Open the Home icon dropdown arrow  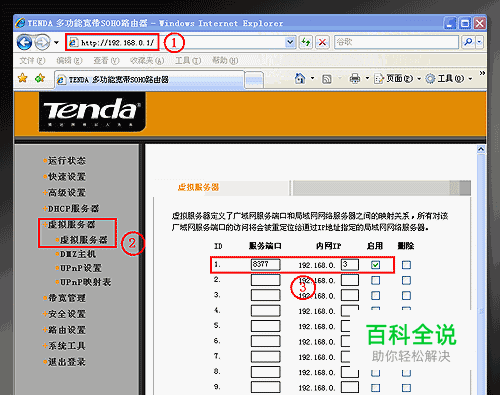(x=312, y=79)
